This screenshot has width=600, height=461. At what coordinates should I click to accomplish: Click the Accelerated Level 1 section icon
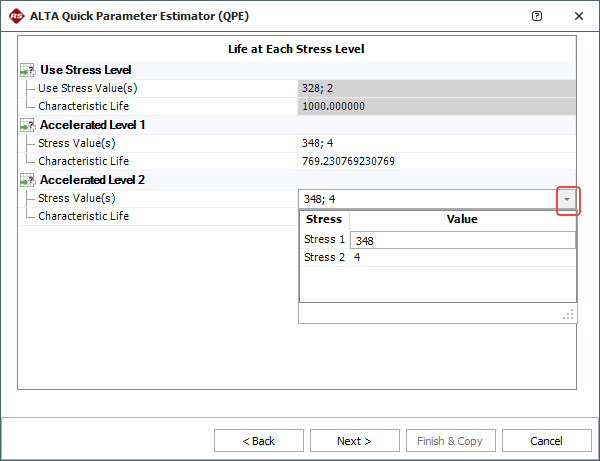[27, 125]
